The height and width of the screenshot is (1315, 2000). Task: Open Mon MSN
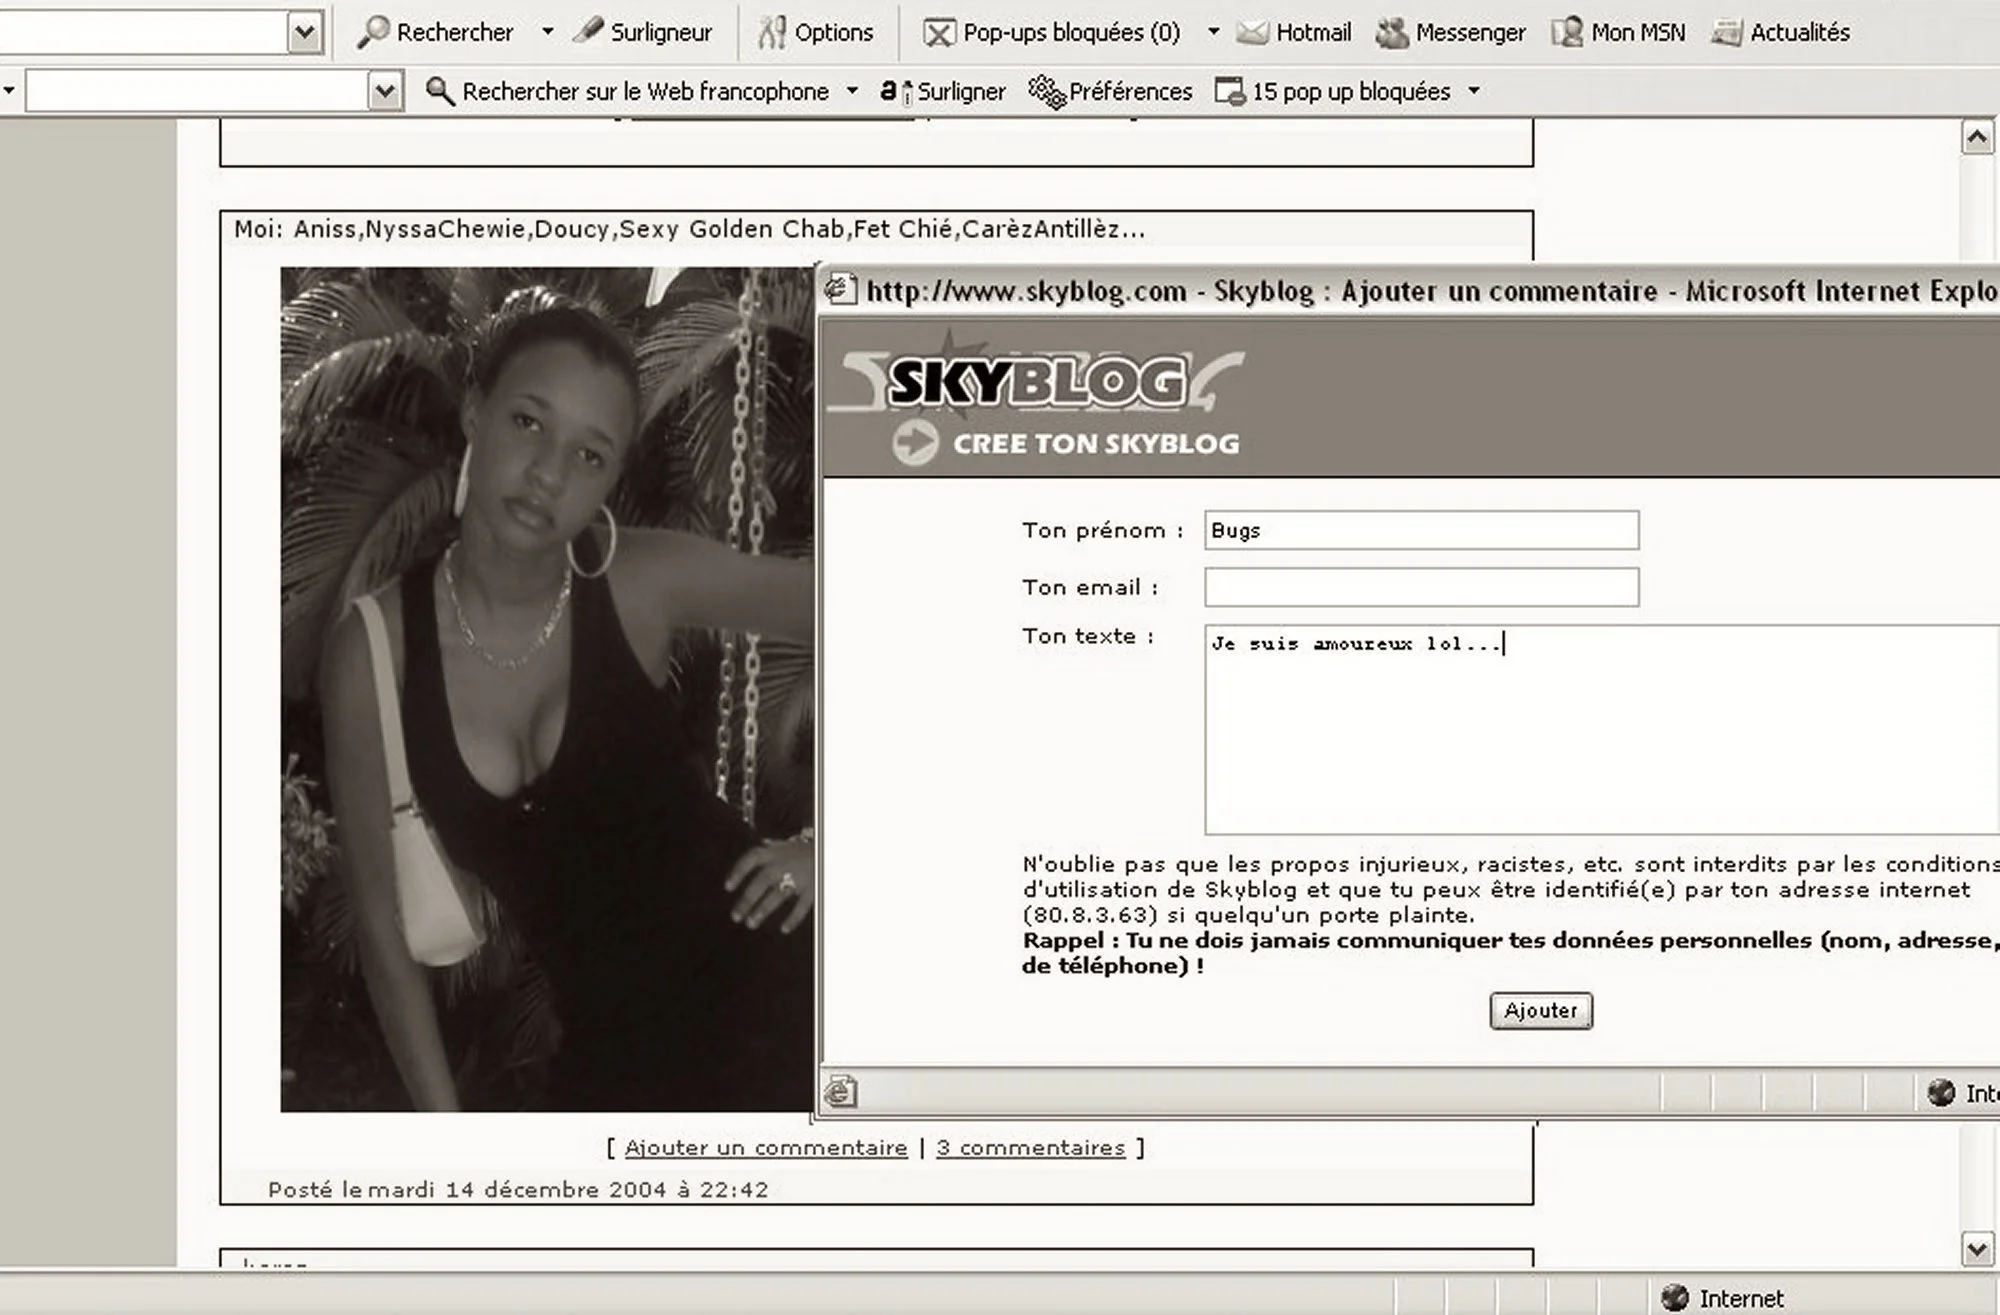[x=1618, y=32]
